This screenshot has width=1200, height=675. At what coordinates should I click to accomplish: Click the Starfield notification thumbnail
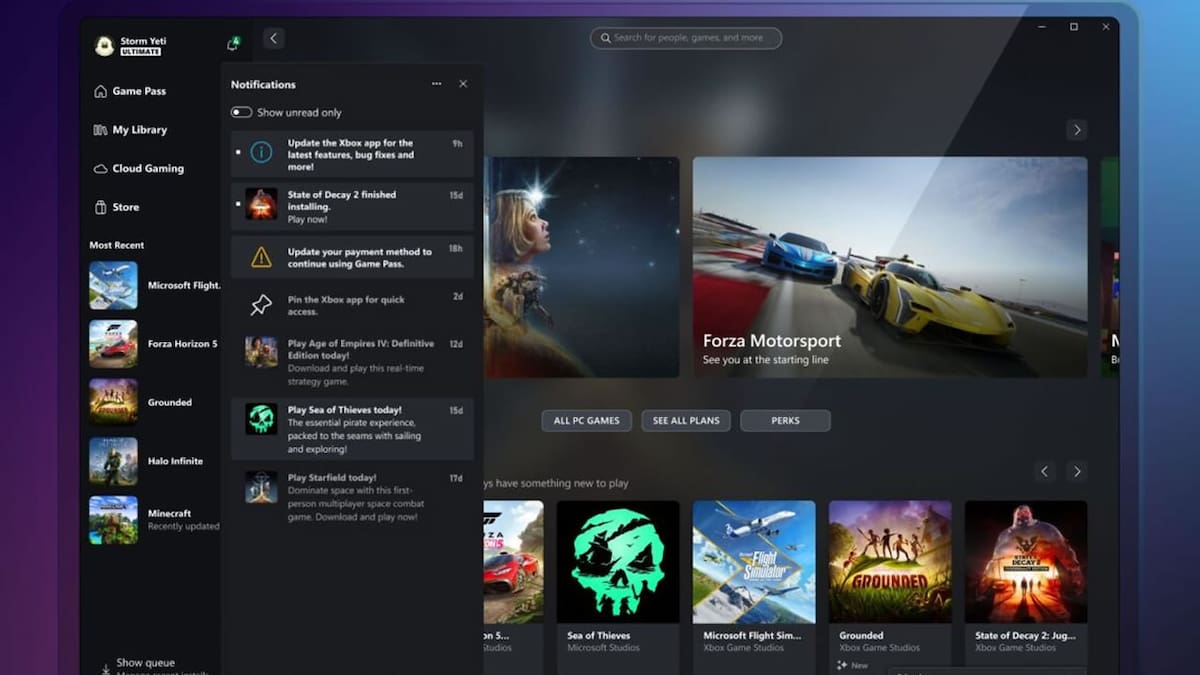point(261,487)
